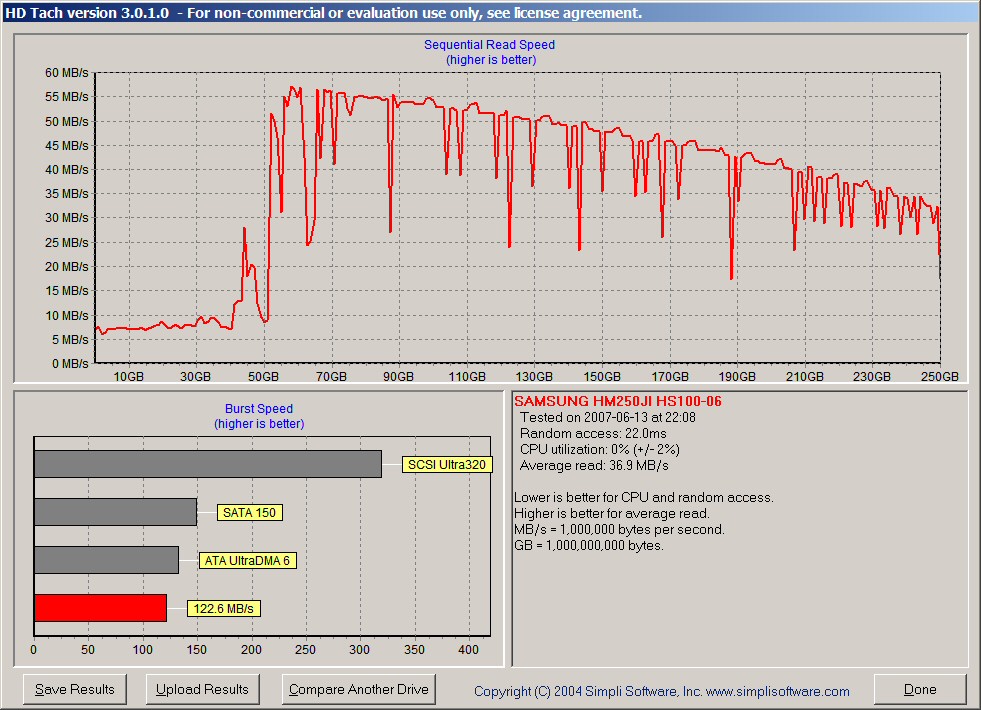Image resolution: width=981 pixels, height=710 pixels.
Task: Open Compare Another Drive
Action: coord(358,689)
